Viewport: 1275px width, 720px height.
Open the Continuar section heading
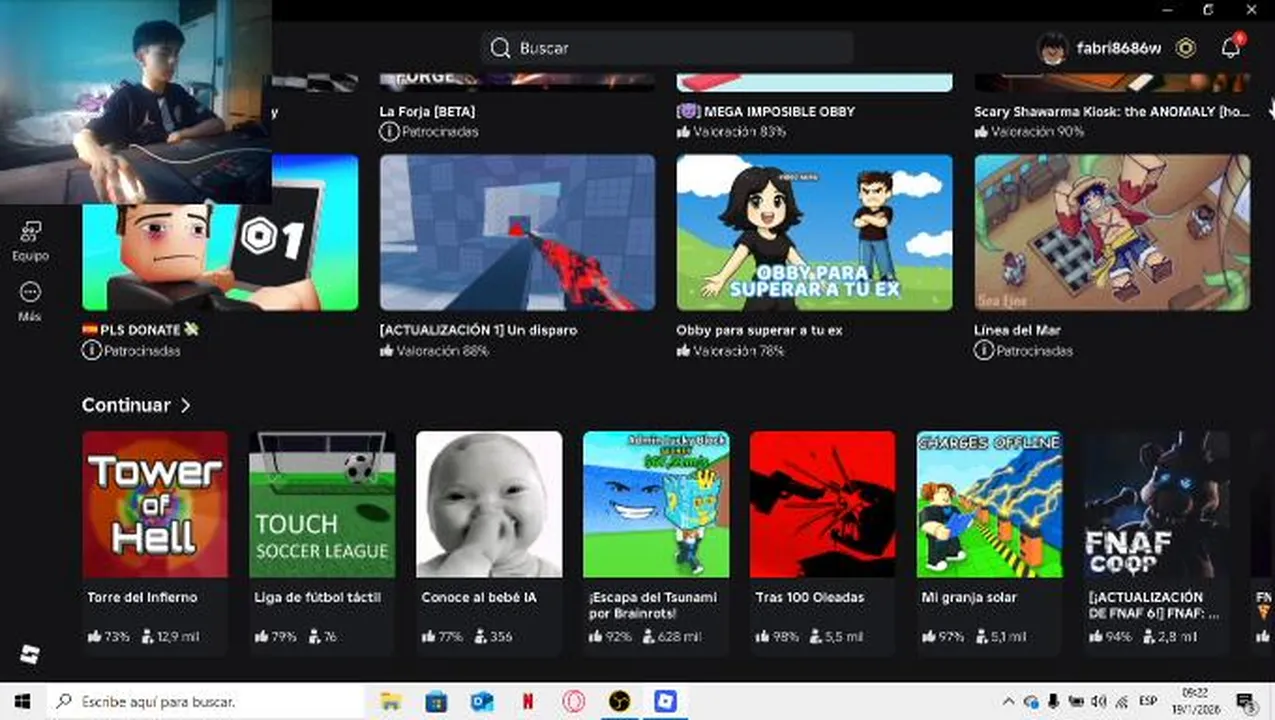point(126,405)
